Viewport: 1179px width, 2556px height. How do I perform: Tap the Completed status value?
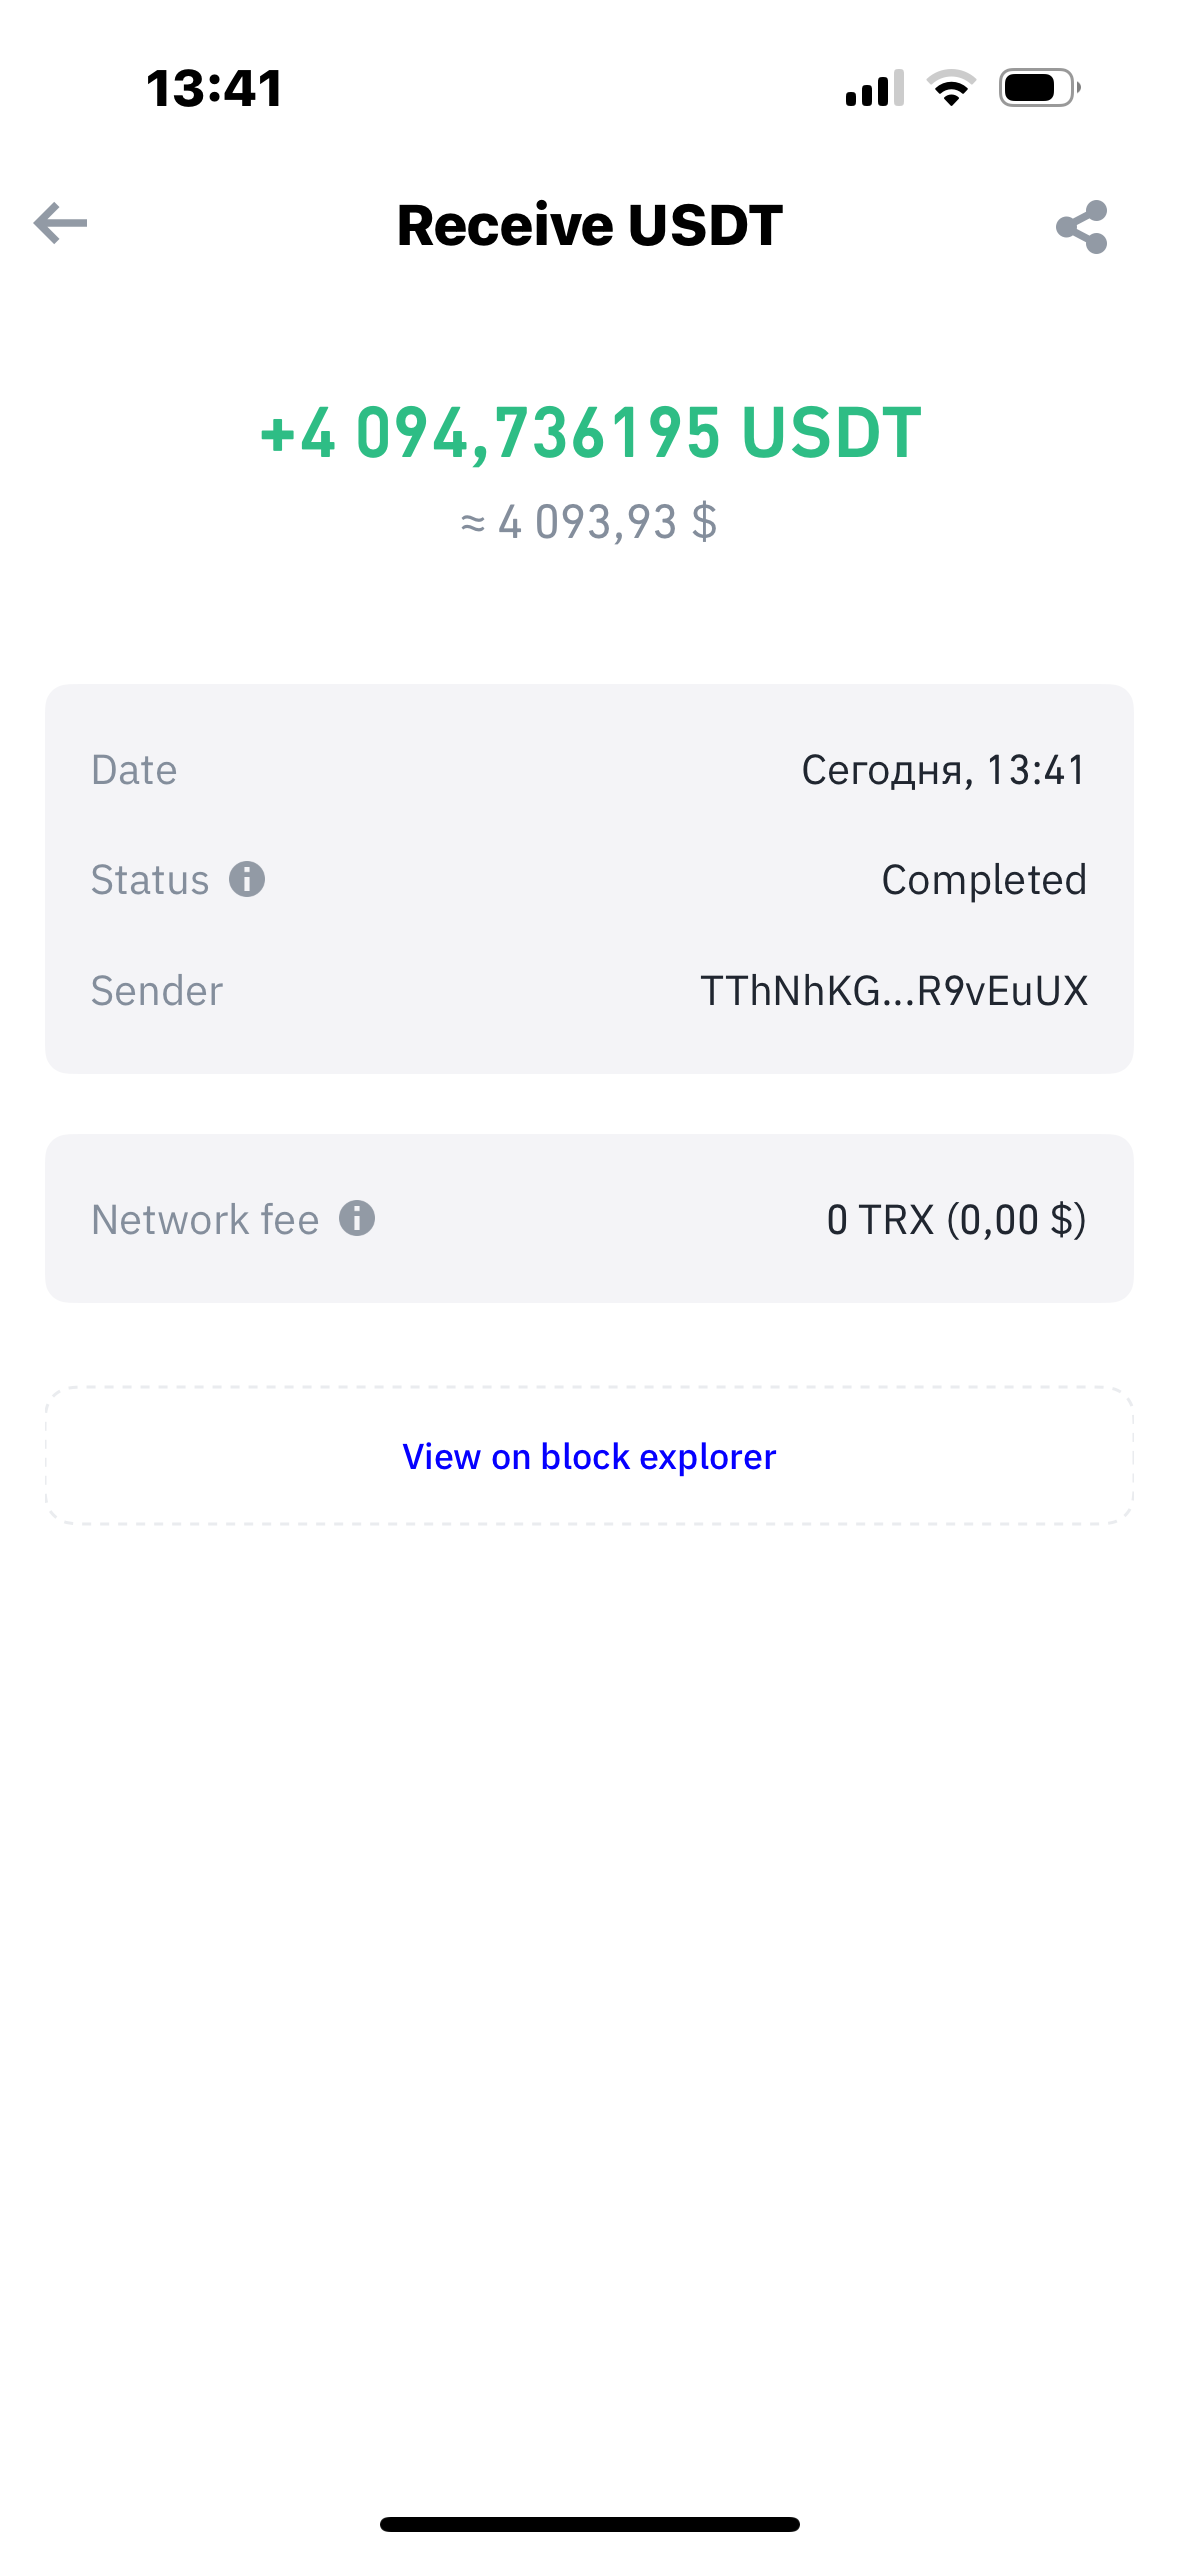983,880
